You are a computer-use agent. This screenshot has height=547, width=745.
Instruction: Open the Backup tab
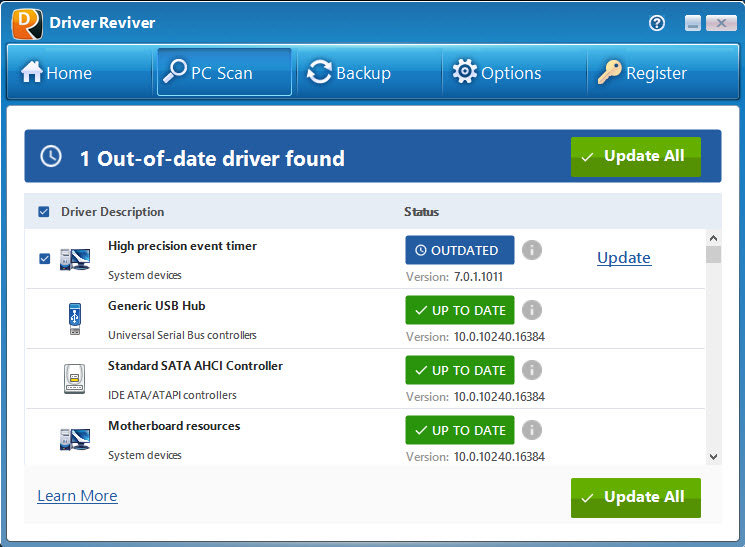point(370,73)
